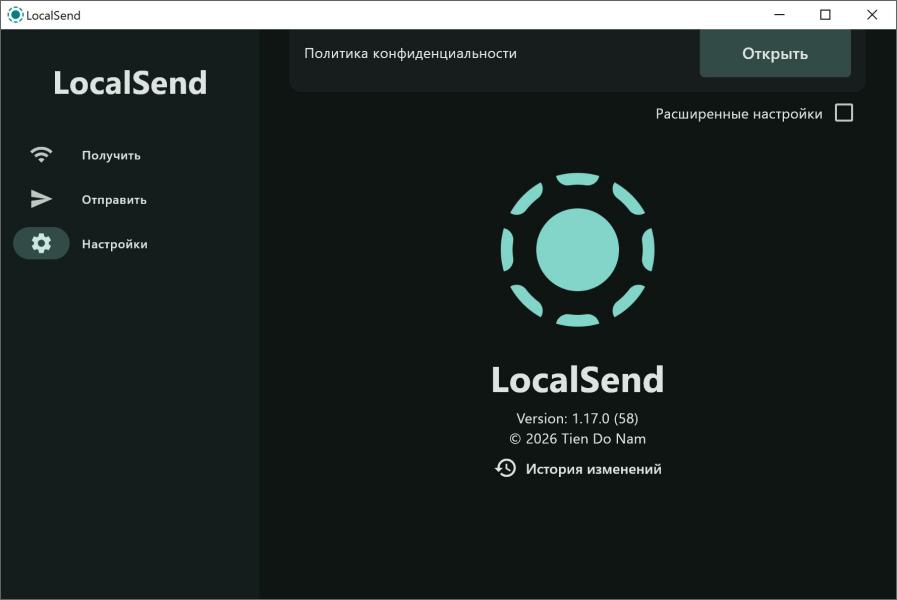
Task: Click the history clock icon near История изменений
Action: pos(506,468)
